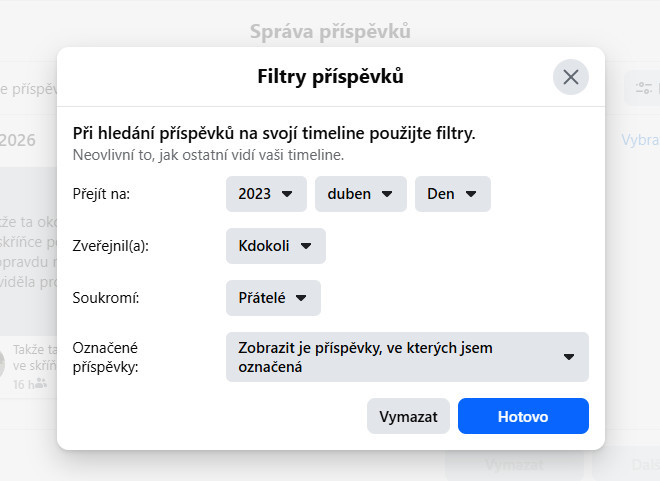
Task: Close the Filtry příspěvků dialog with X
Action: pyautogui.click(x=571, y=77)
